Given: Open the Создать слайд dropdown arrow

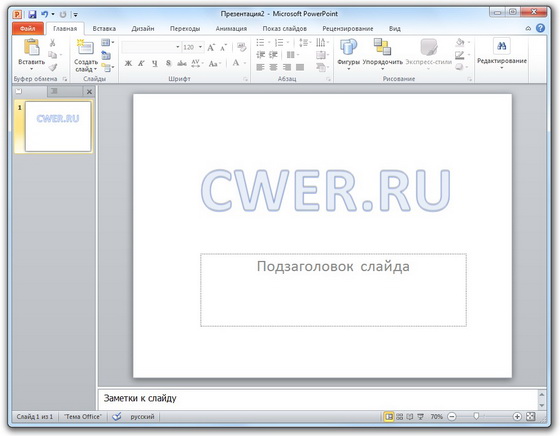Looking at the screenshot, I should click(x=95, y=69).
